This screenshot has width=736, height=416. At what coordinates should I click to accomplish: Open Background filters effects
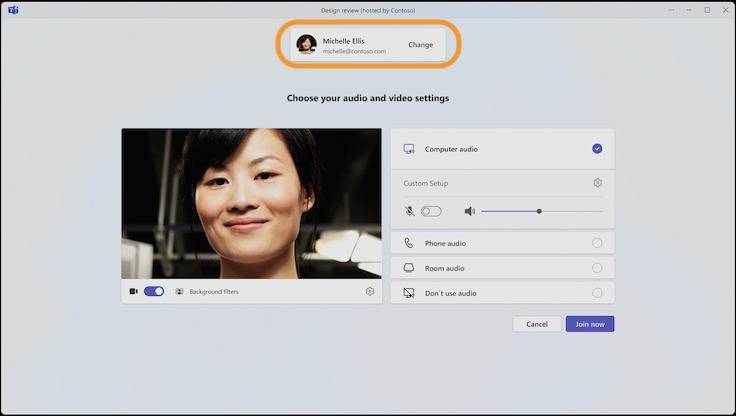click(207, 292)
